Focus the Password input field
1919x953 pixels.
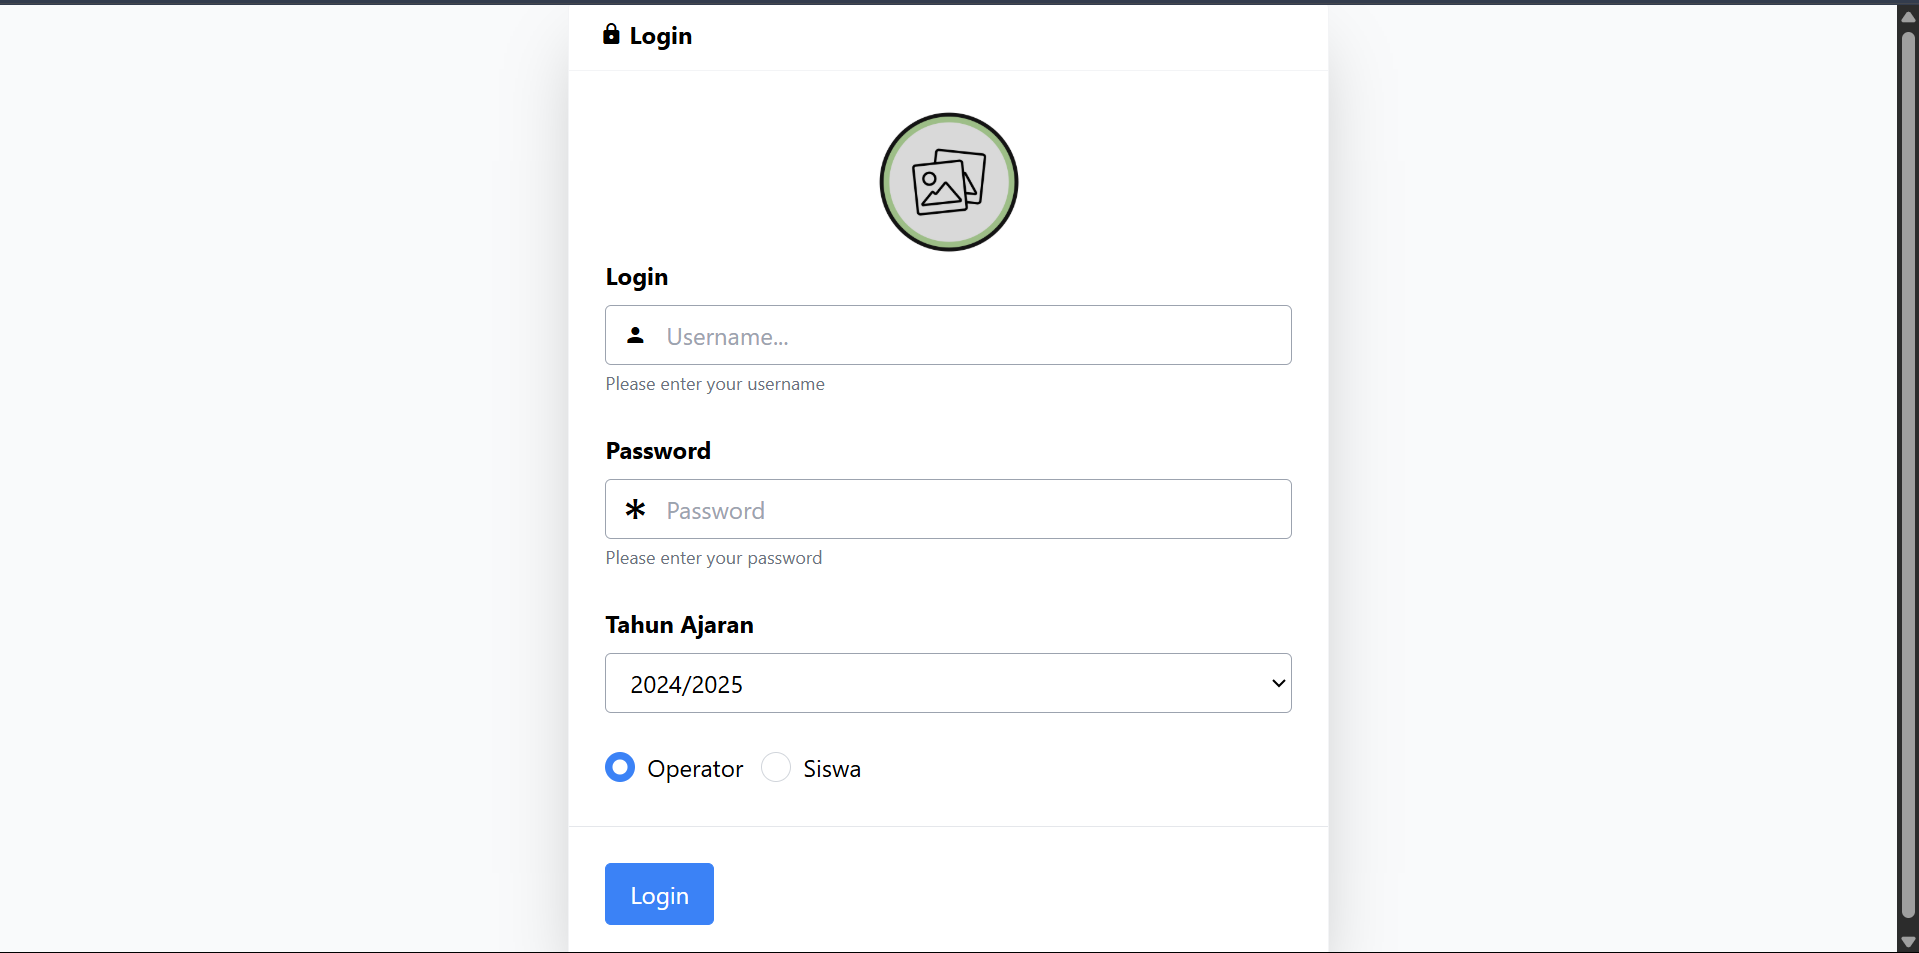pyautogui.click(x=970, y=510)
